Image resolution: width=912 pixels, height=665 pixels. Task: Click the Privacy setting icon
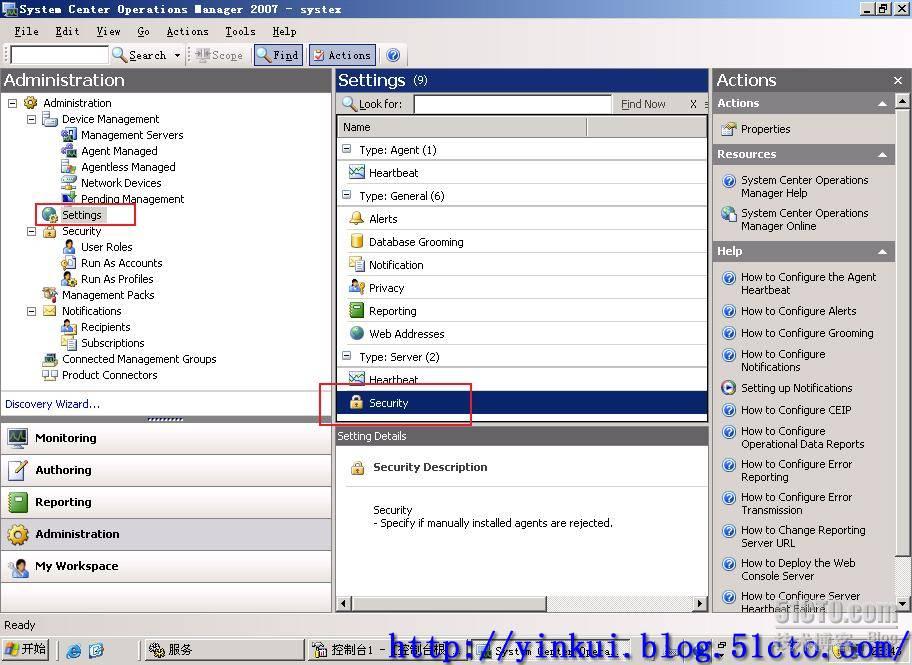pos(356,287)
